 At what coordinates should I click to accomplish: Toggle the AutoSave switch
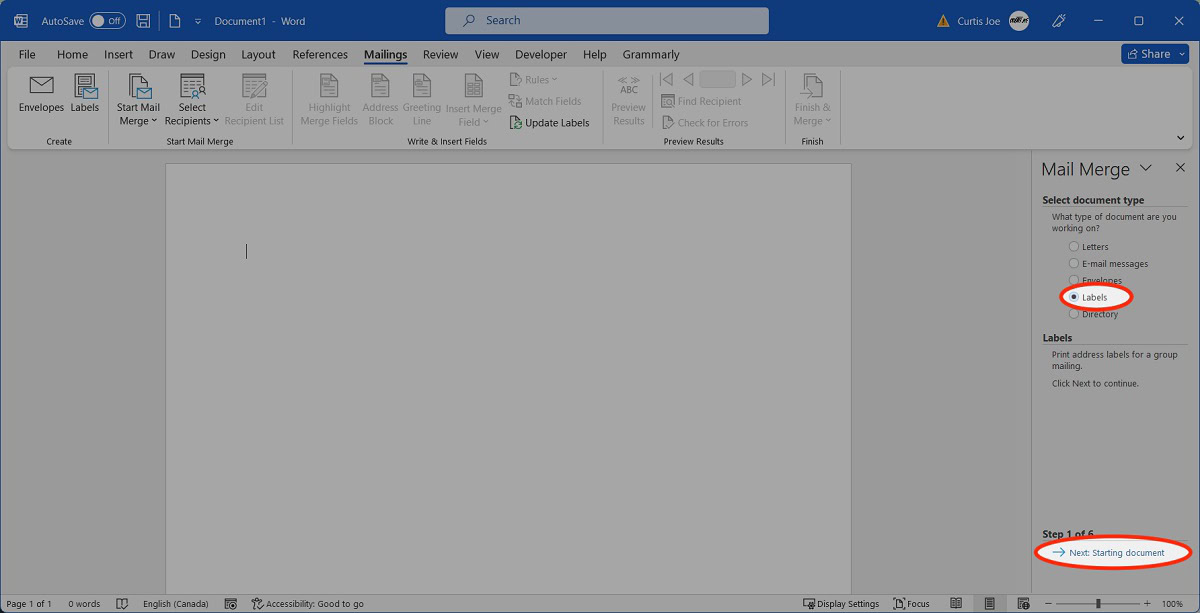click(x=107, y=21)
